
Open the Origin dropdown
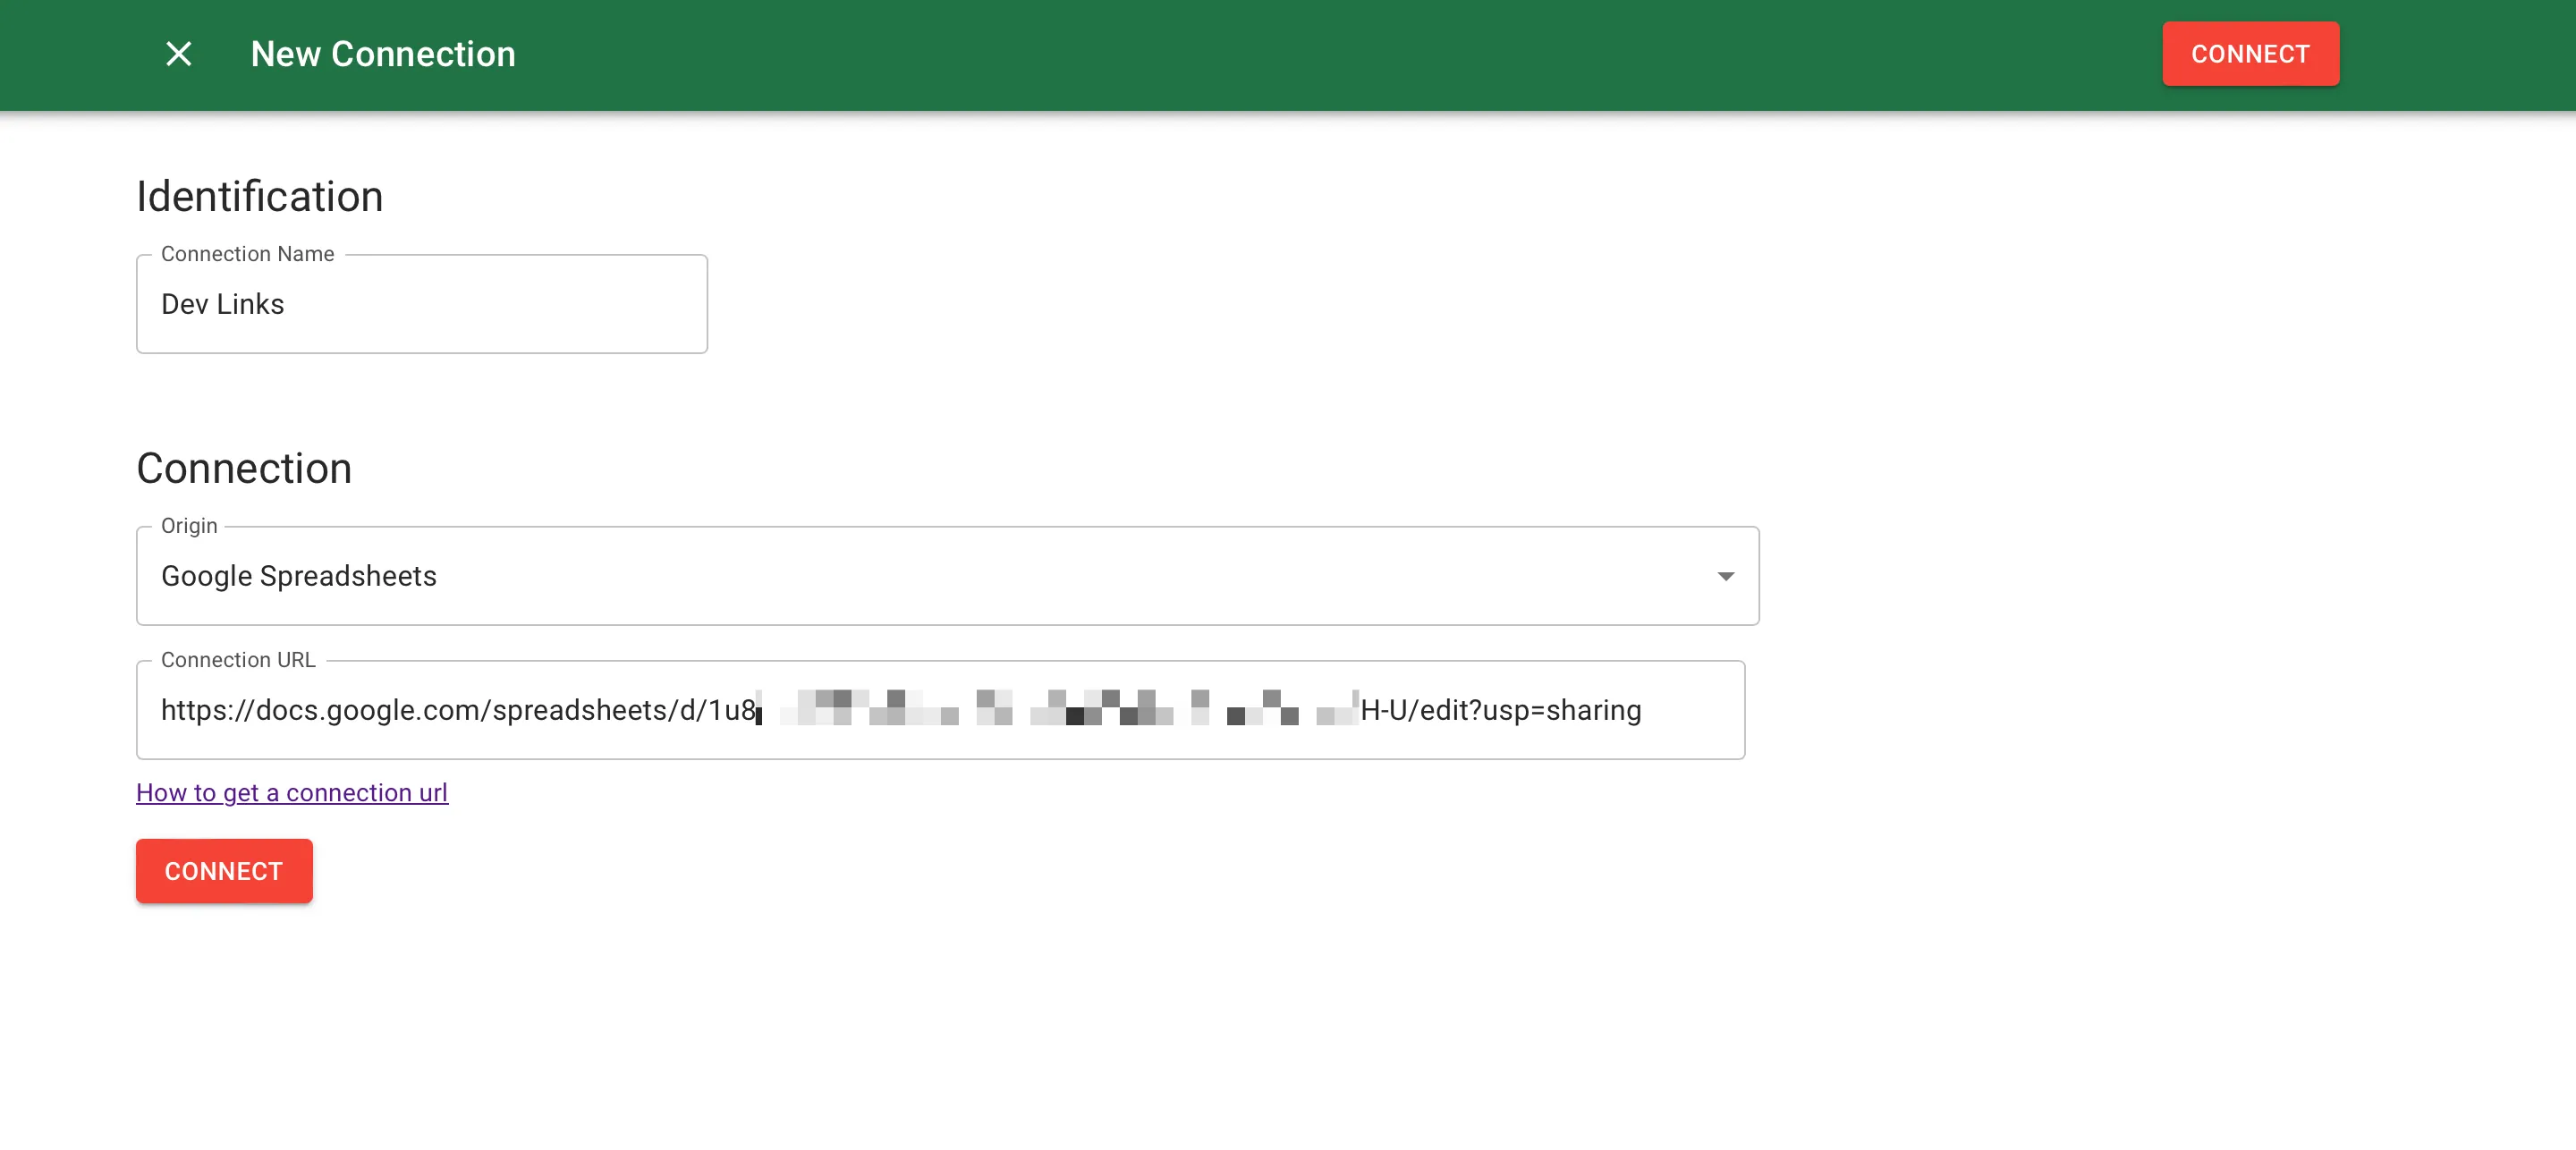pyautogui.click(x=946, y=576)
